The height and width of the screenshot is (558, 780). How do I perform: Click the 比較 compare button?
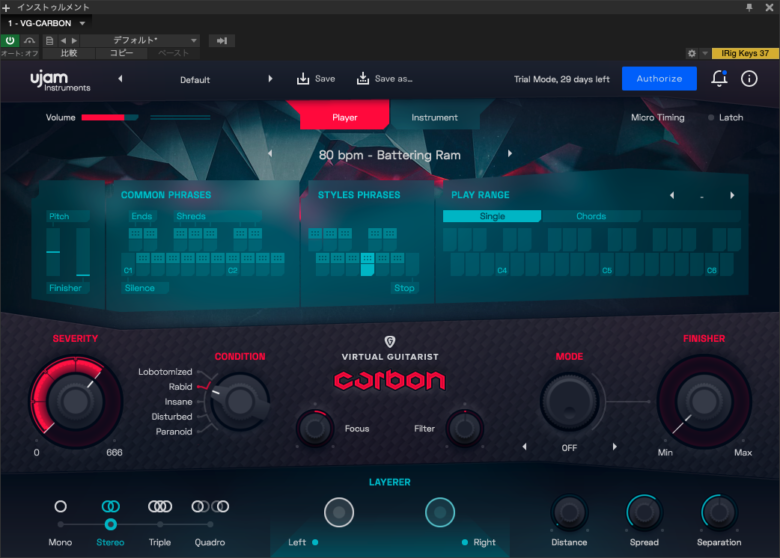[69, 53]
